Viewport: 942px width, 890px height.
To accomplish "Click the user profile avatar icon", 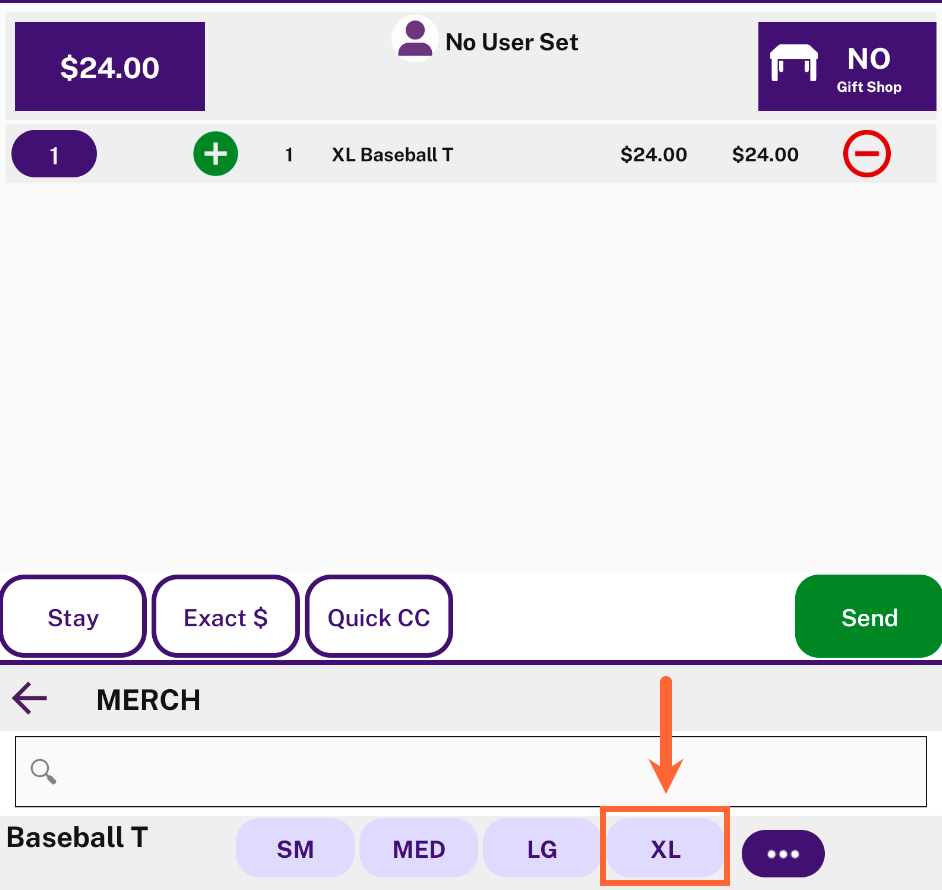I will coord(415,39).
